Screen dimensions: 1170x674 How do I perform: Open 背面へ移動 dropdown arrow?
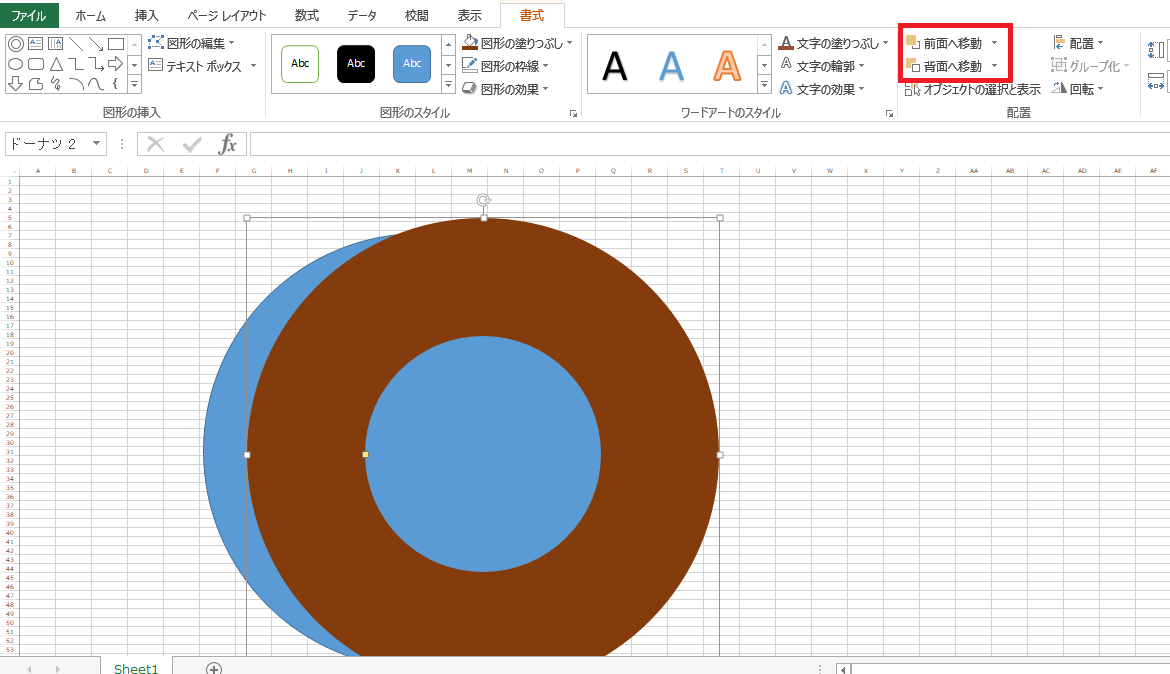(995, 66)
